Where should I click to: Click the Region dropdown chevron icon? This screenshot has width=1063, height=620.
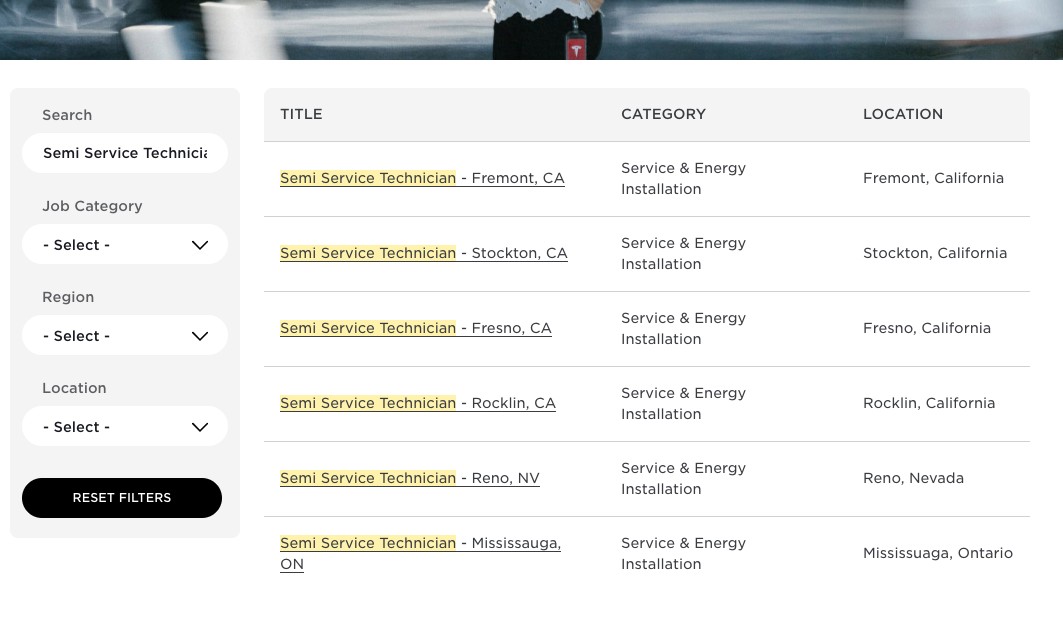tap(199, 336)
